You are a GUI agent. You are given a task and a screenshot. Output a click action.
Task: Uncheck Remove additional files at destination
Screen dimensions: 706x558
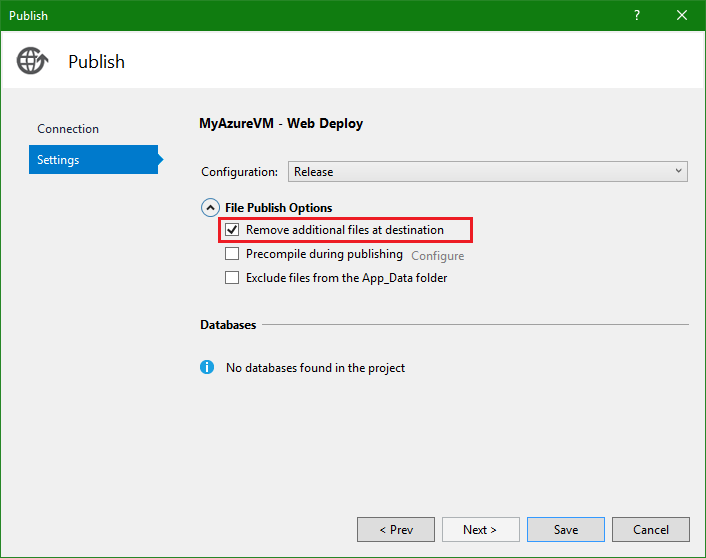(232, 230)
